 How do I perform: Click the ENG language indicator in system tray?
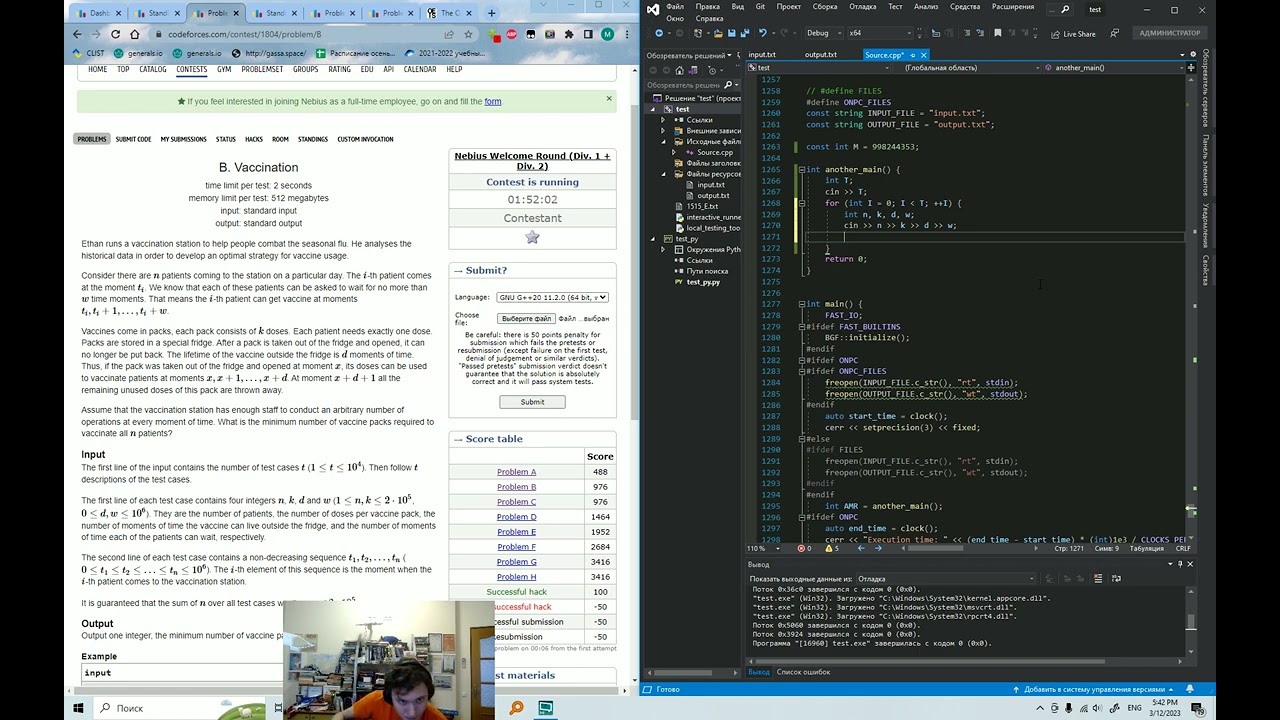pos(1135,708)
